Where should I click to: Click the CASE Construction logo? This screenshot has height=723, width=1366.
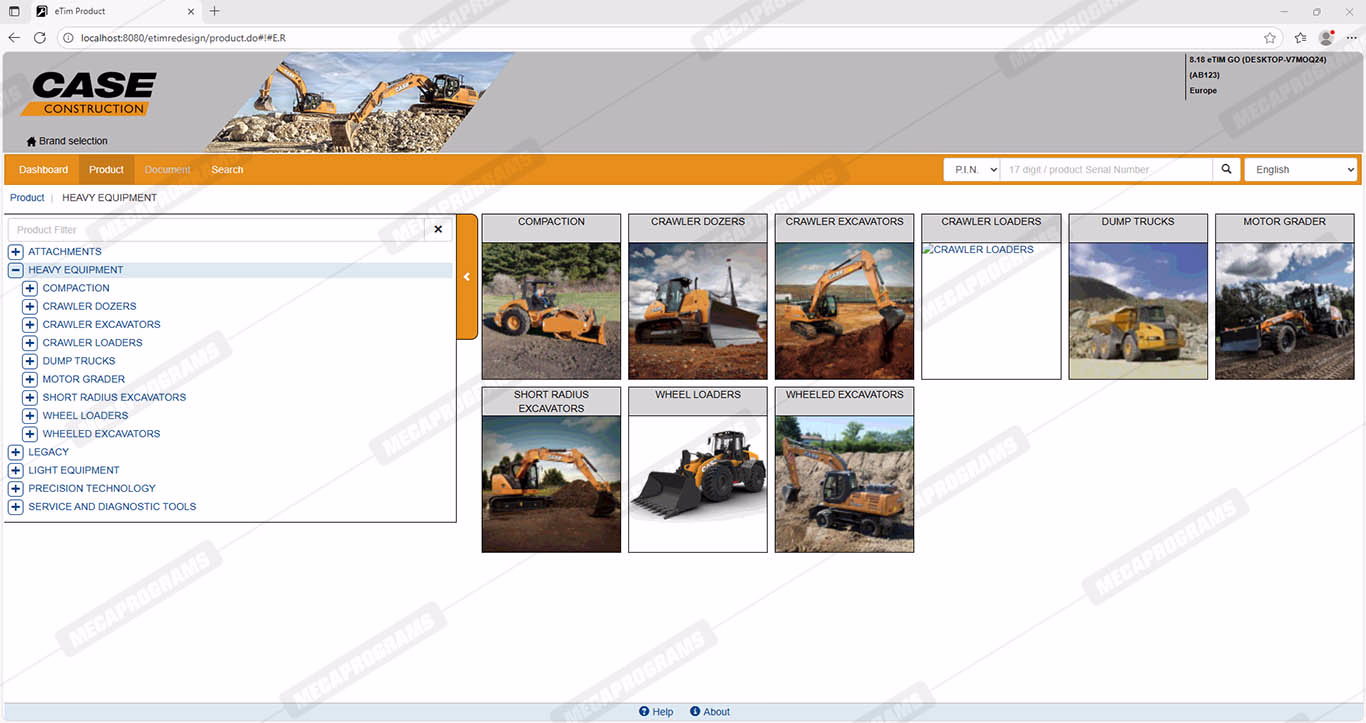[x=94, y=94]
